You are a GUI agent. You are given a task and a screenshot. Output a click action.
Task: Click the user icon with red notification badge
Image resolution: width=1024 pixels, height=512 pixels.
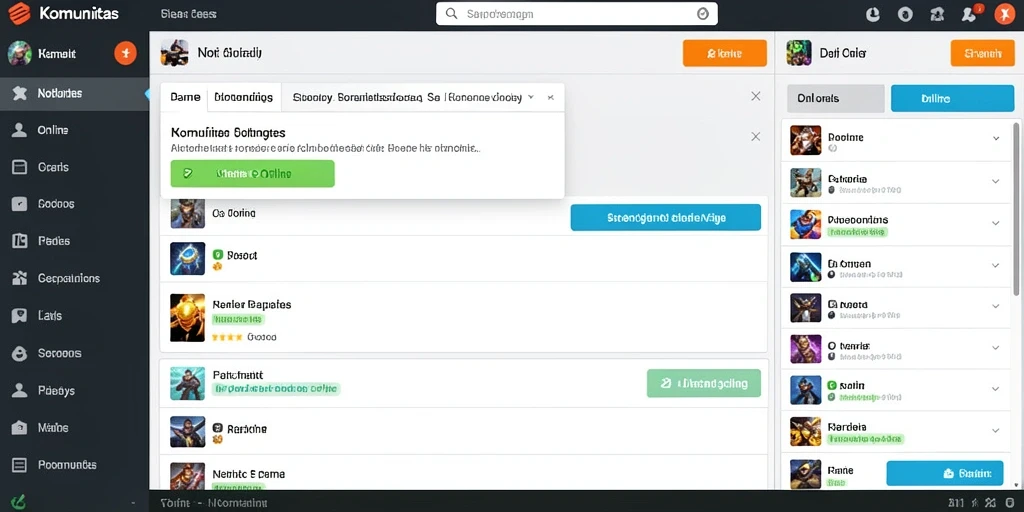970,14
